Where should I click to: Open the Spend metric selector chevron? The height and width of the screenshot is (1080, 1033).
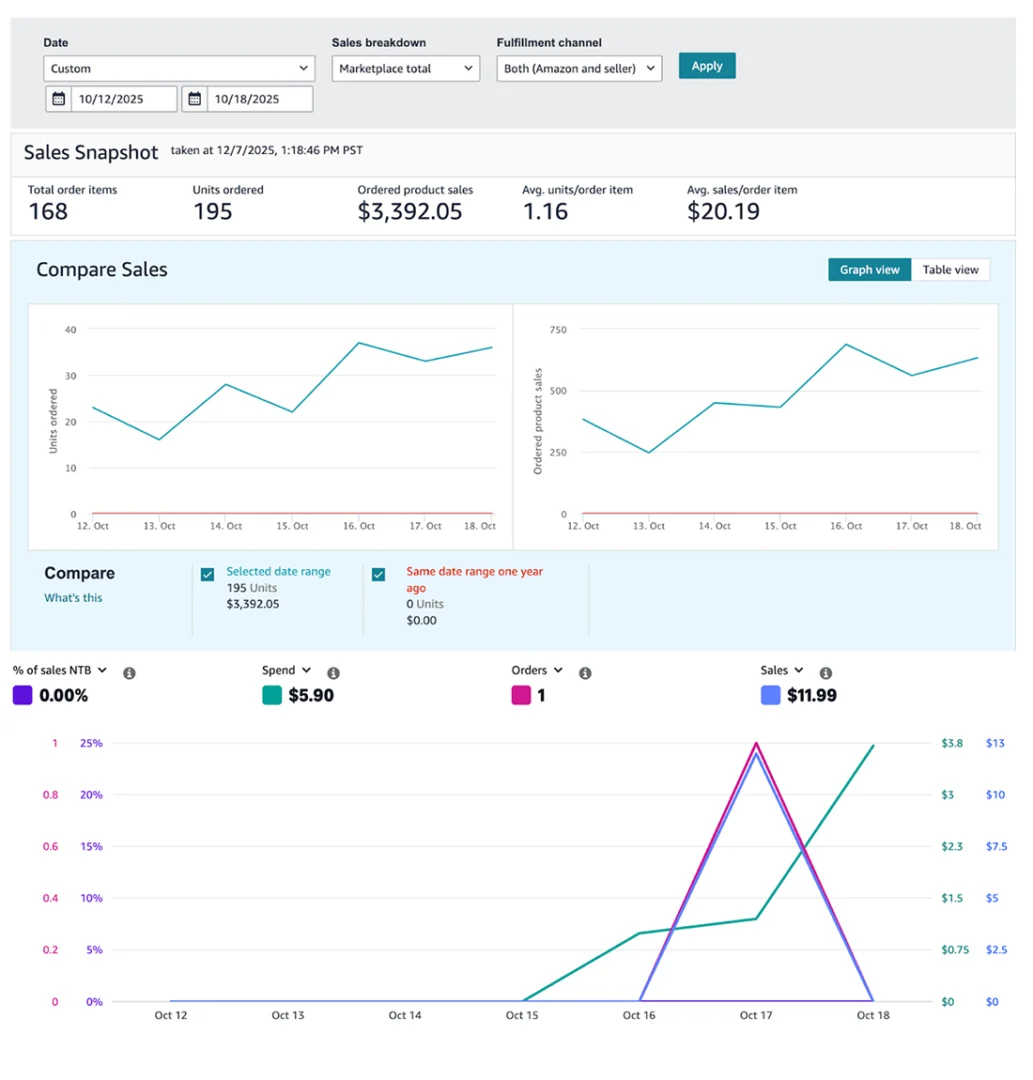[x=306, y=671]
